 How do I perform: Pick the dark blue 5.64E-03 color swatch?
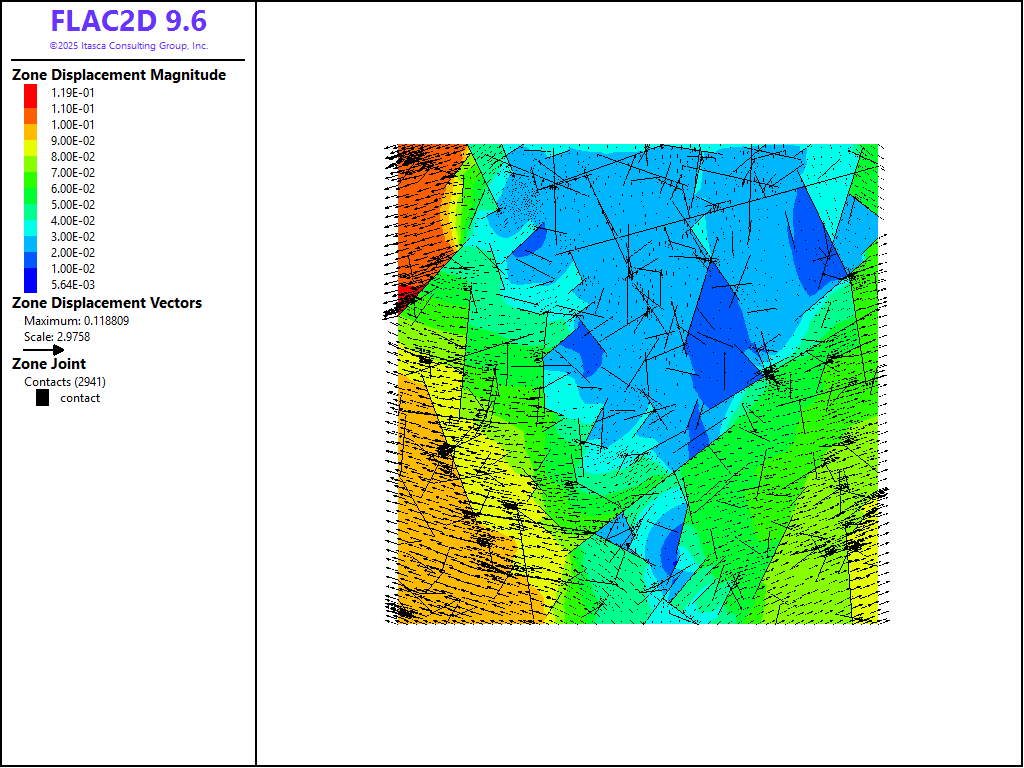(x=31, y=284)
